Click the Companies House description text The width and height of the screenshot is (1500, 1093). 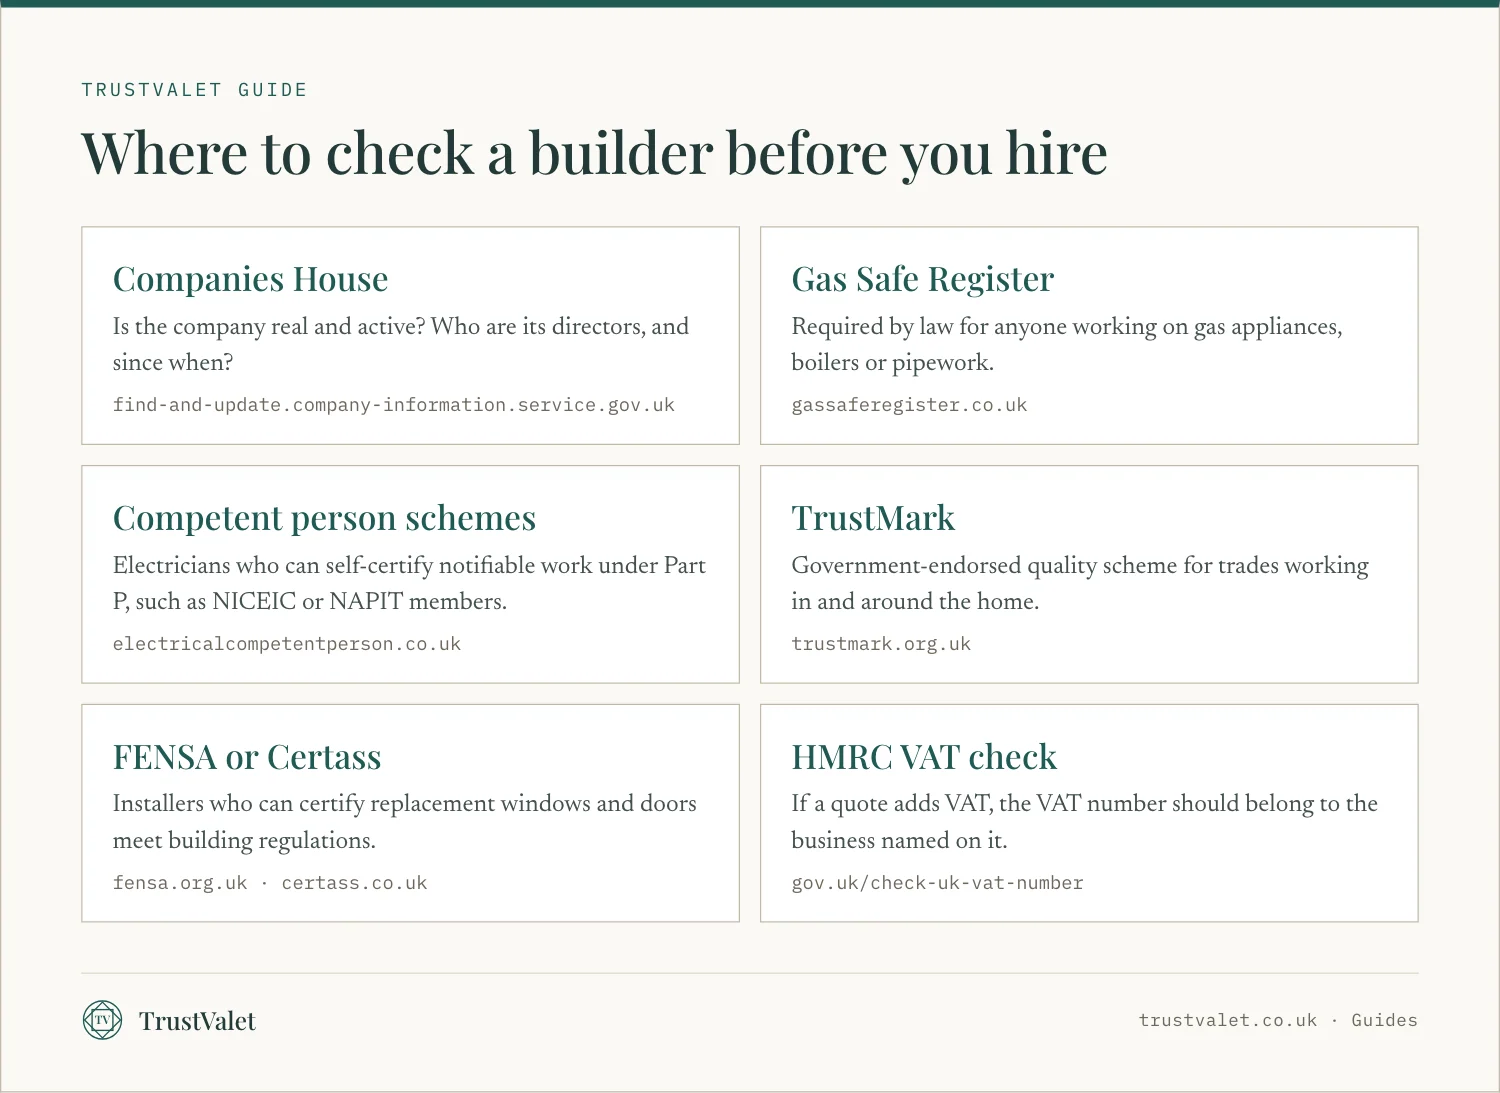point(401,344)
